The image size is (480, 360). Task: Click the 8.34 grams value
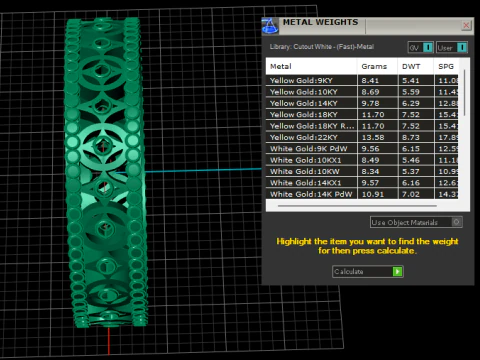point(370,171)
